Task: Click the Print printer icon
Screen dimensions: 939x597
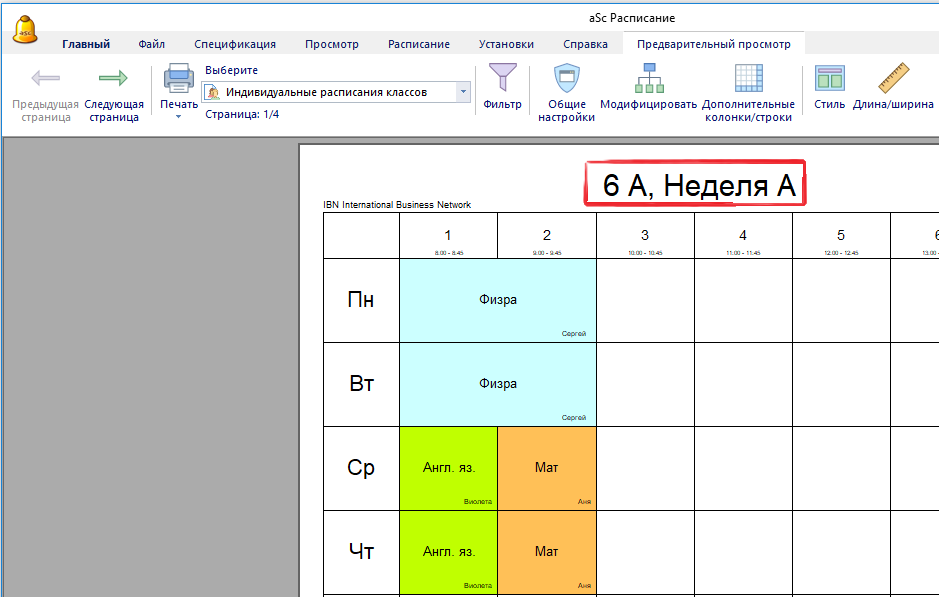Action: point(179,79)
